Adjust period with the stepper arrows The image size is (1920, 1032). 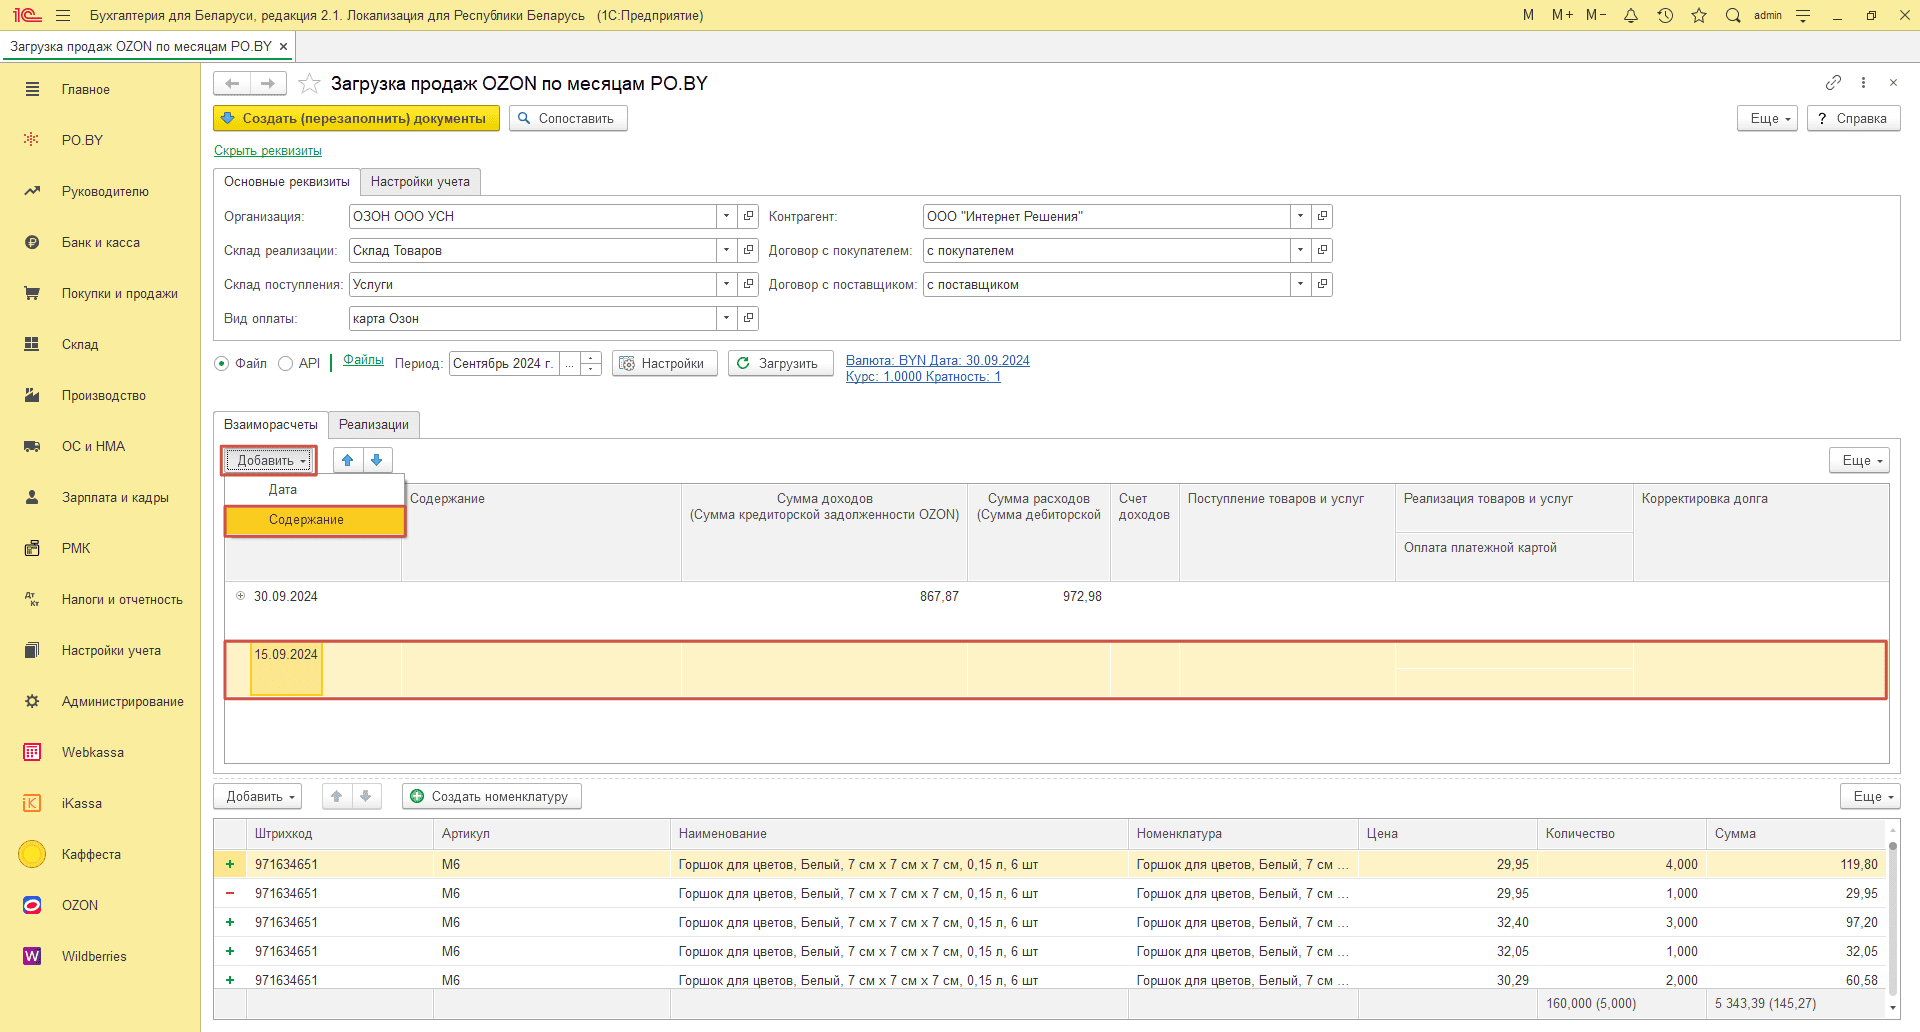tap(591, 363)
